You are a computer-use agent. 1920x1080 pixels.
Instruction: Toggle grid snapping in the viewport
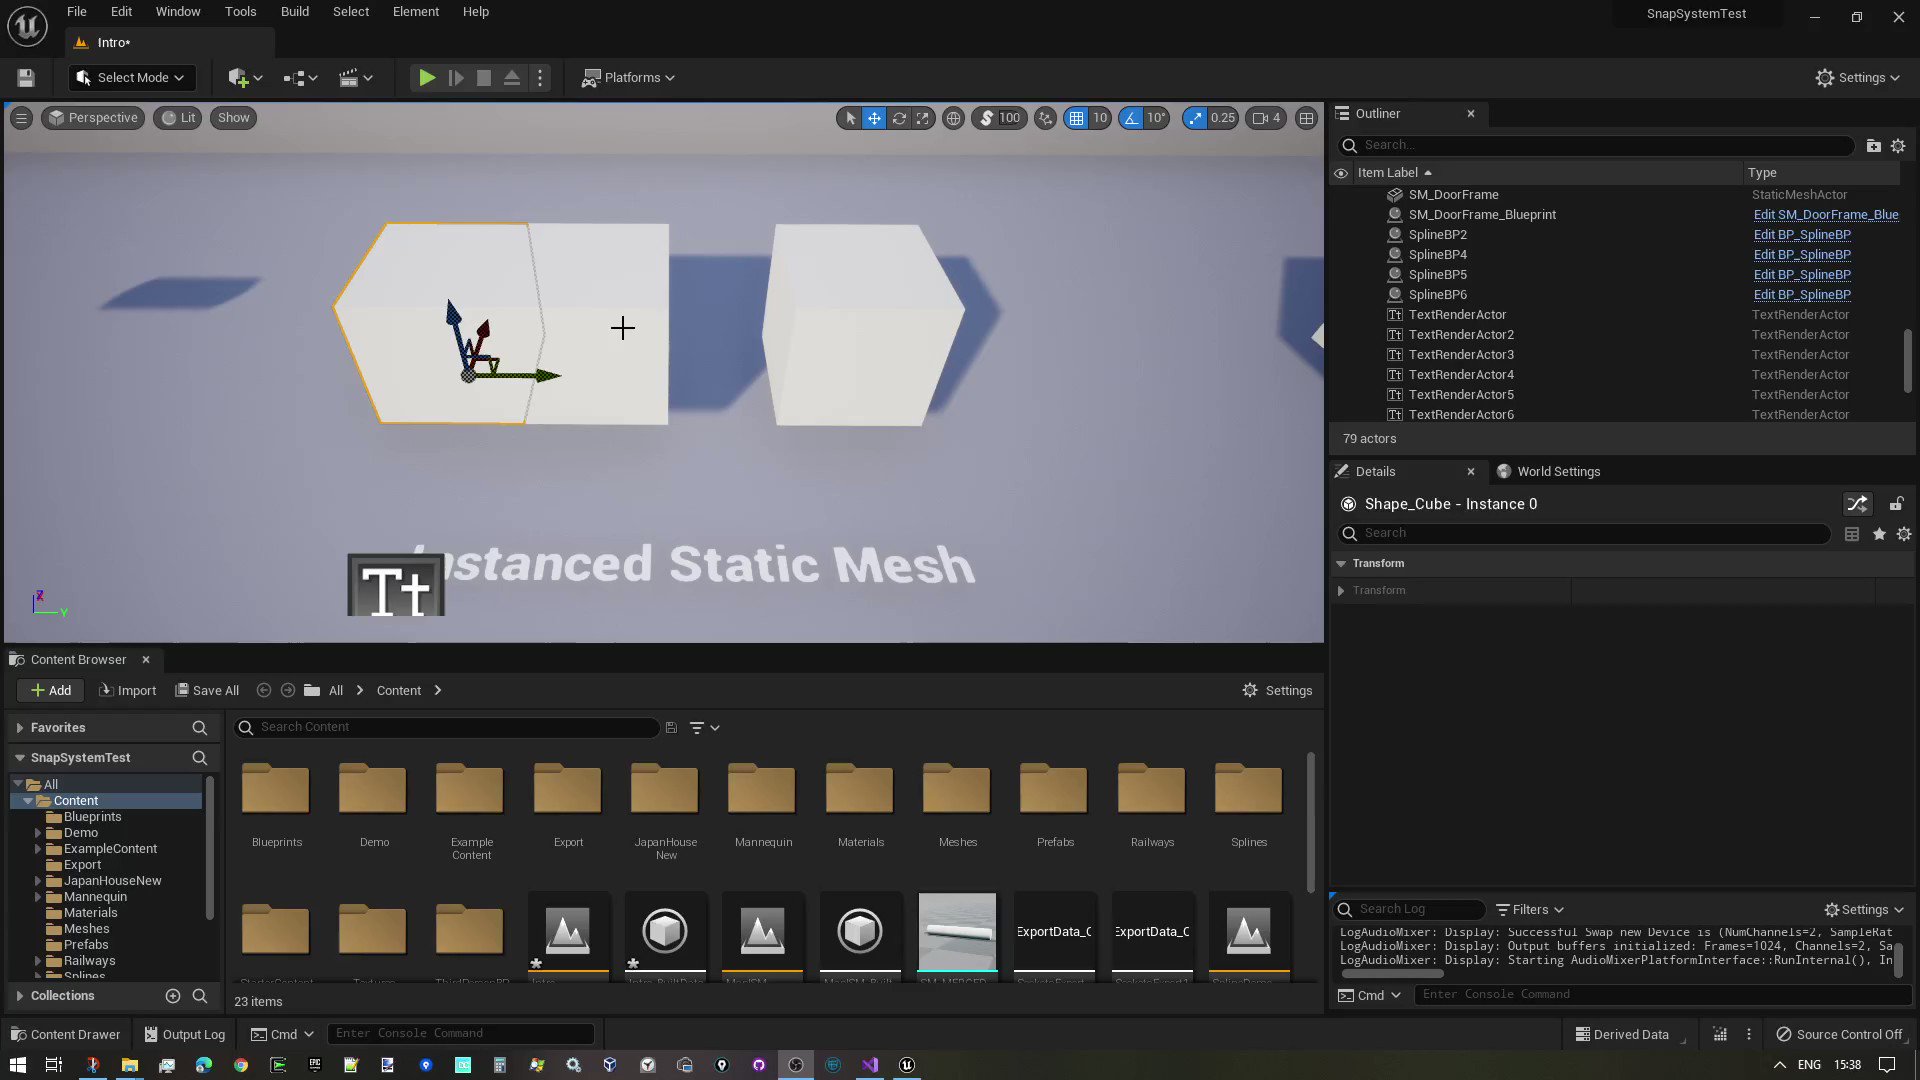tap(1077, 118)
